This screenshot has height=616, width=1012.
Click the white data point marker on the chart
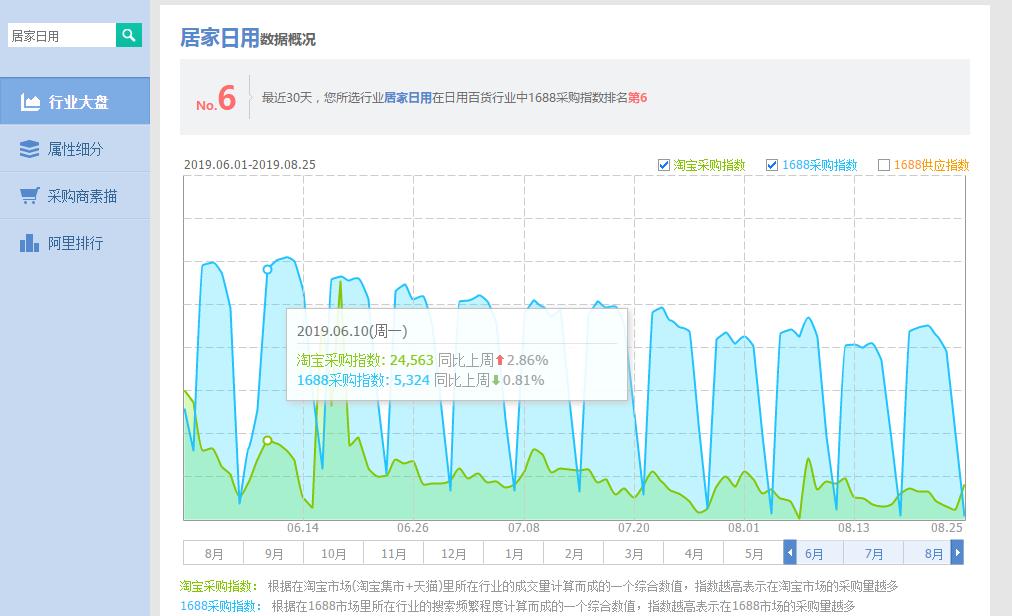(x=267, y=268)
